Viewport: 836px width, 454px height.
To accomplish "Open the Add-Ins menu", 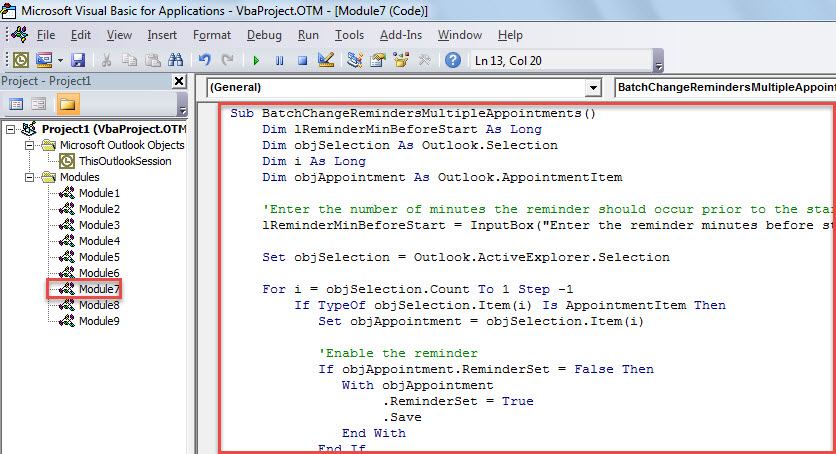I will (x=401, y=35).
